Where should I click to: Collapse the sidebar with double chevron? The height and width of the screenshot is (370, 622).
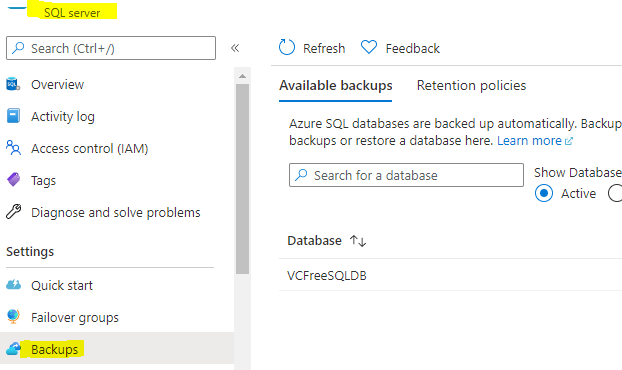[x=235, y=48]
